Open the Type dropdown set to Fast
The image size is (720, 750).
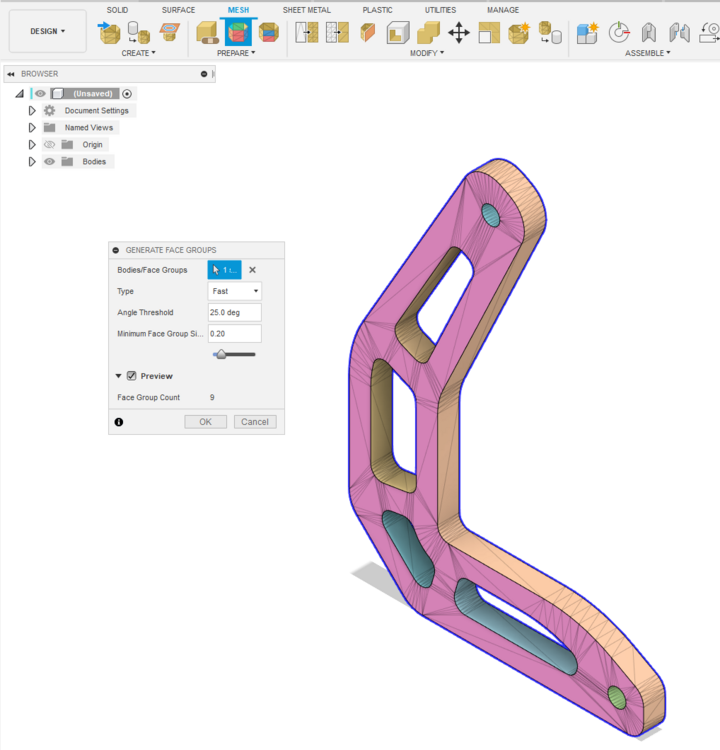pos(234,291)
